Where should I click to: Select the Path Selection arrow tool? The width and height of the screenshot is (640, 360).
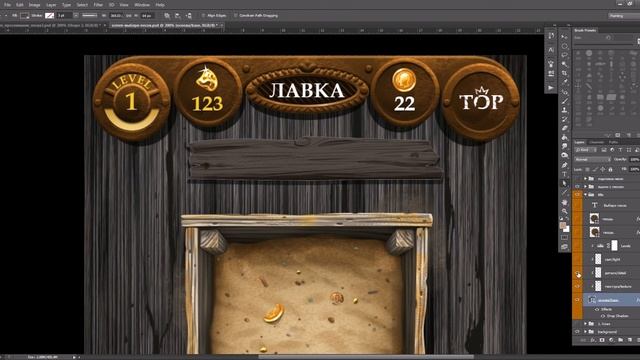coord(565,183)
